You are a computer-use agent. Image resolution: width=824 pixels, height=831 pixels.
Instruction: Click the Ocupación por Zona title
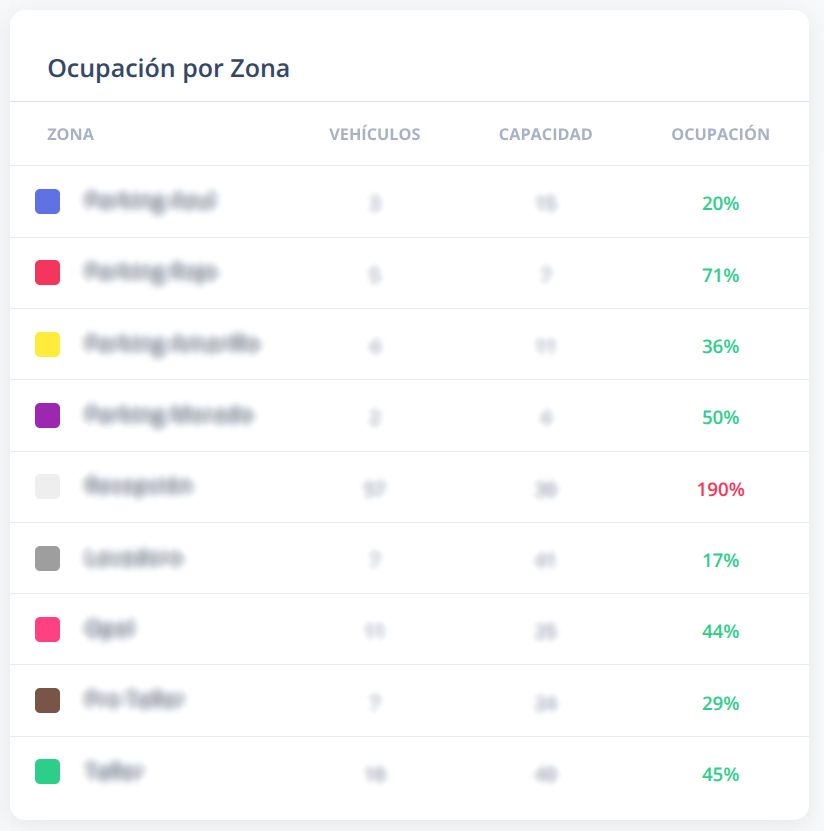pos(168,68)
